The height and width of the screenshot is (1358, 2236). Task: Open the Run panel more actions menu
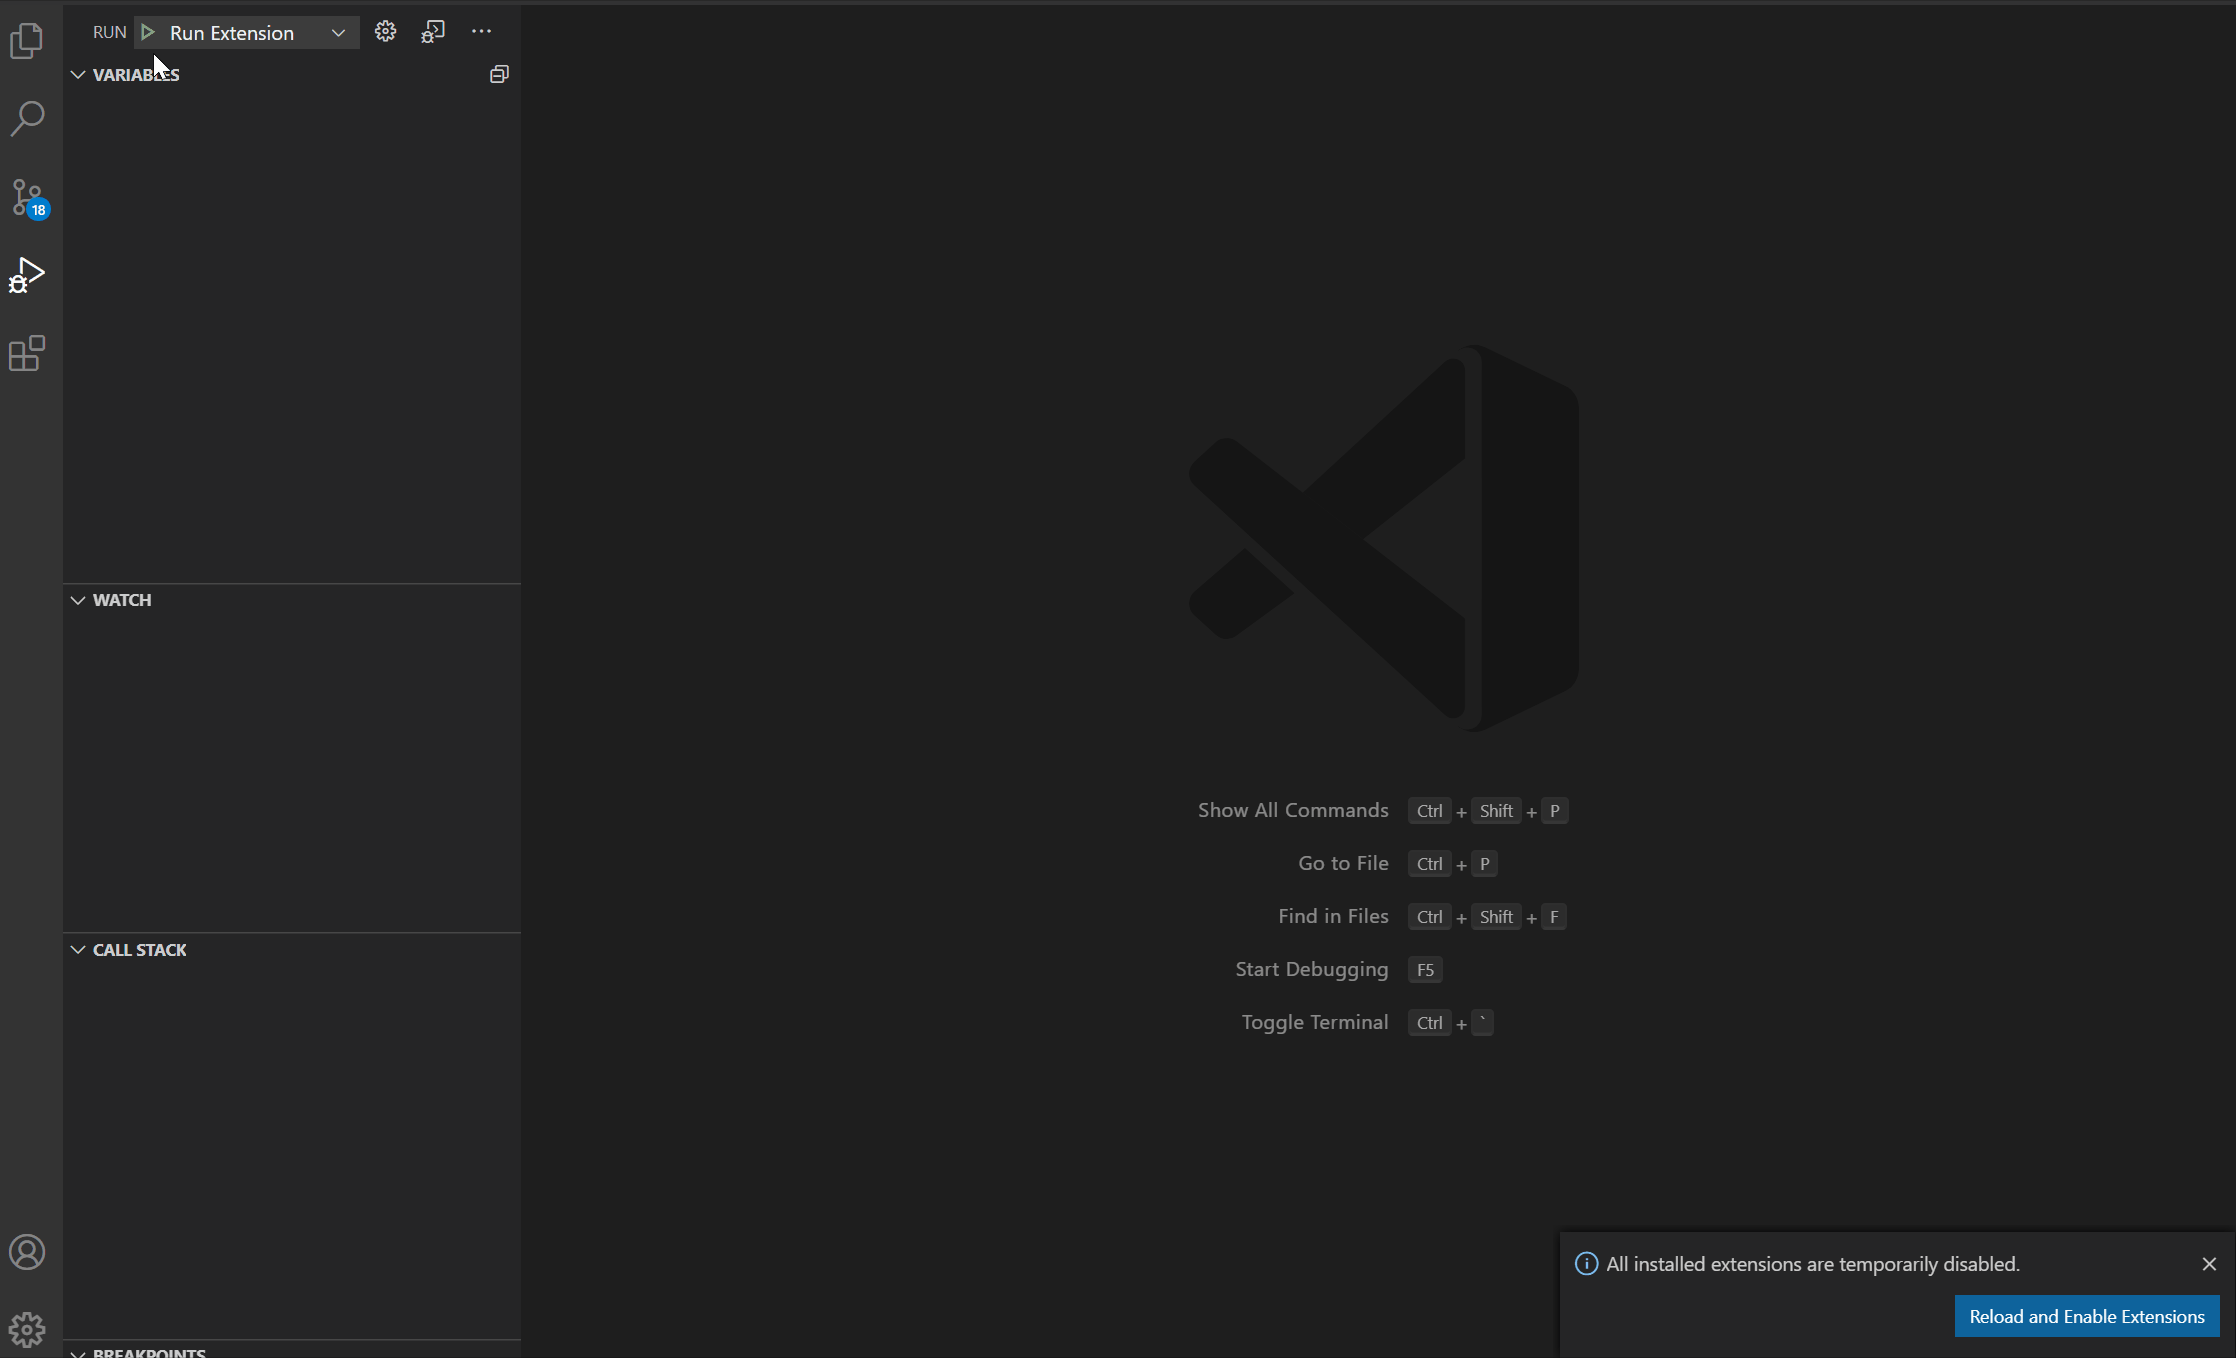coord(481,32)
